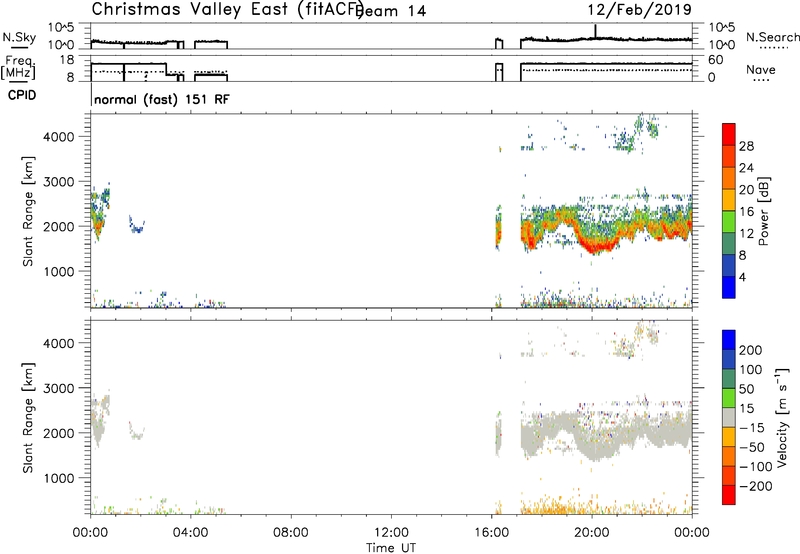Image resolution: width=800 pixels, height=554 pixels.
Task: Click the '16:00' time axis label
Action: pos(491,533)
